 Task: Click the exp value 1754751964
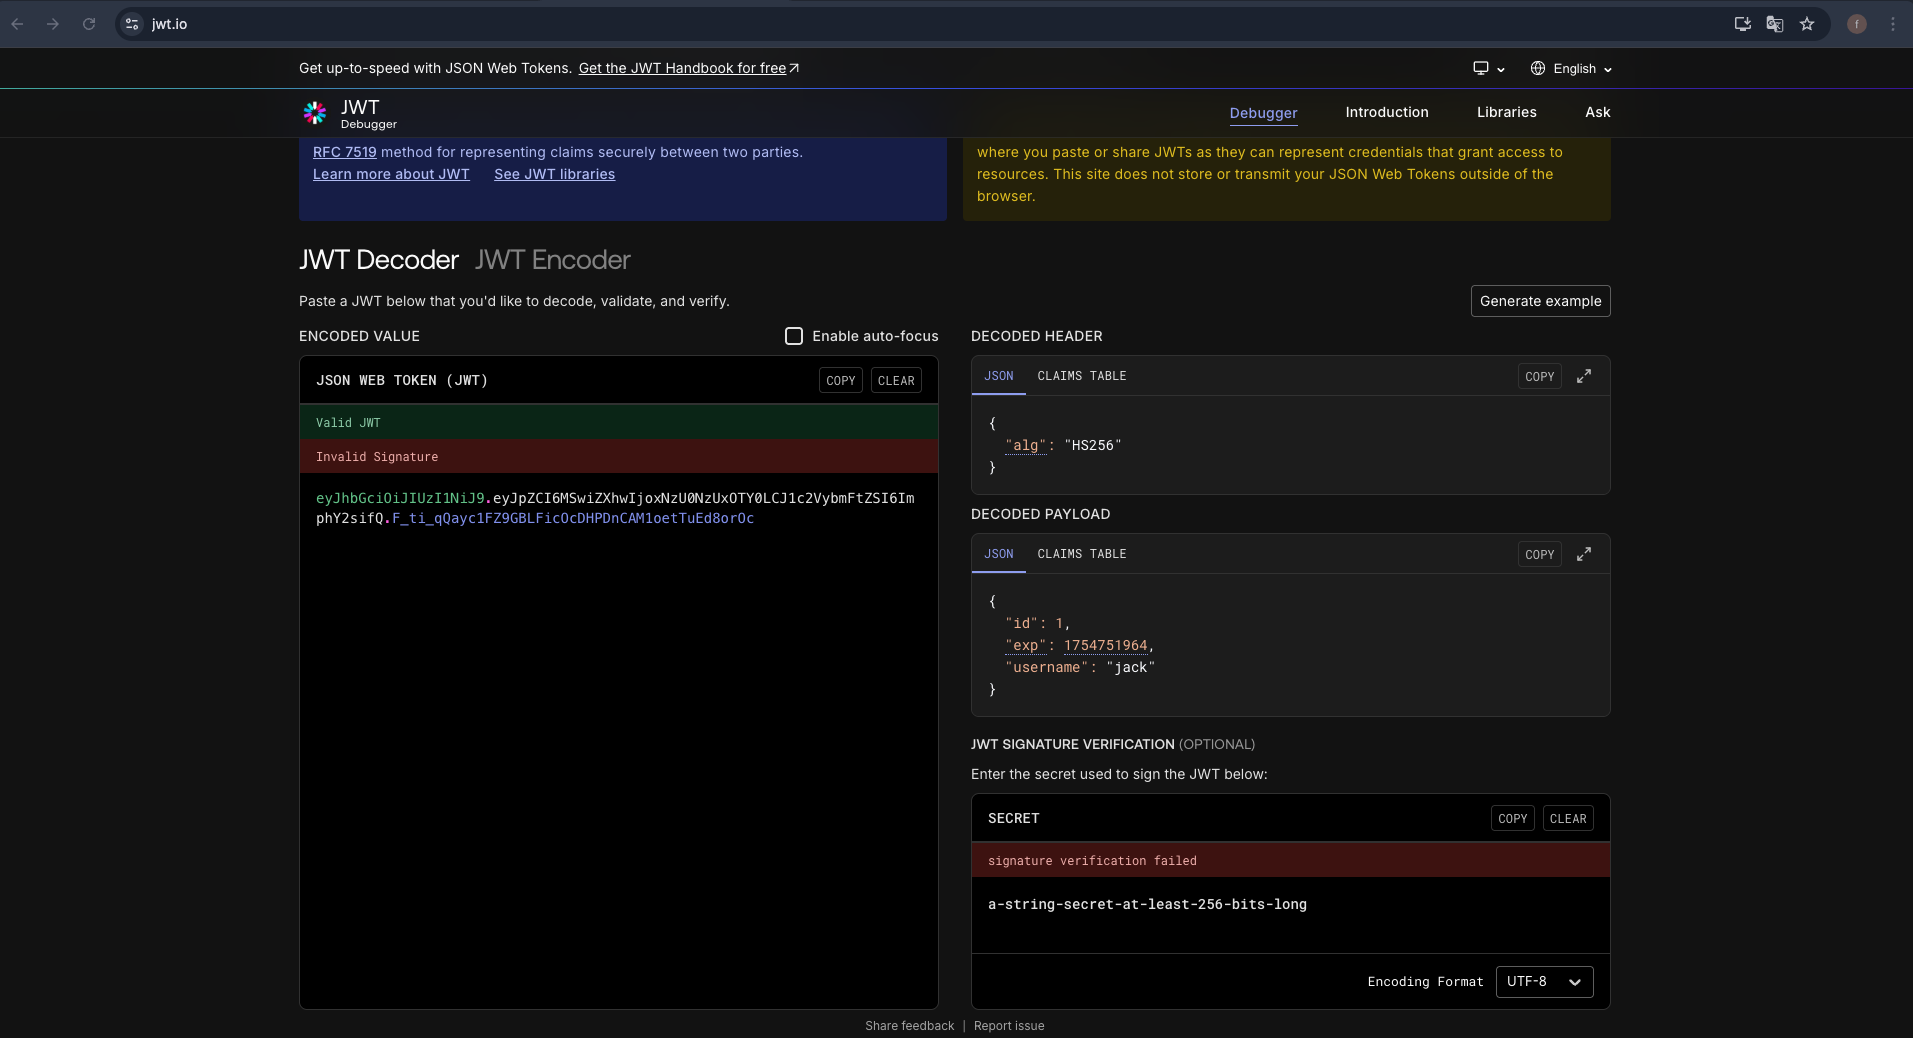coord(1105,645)
